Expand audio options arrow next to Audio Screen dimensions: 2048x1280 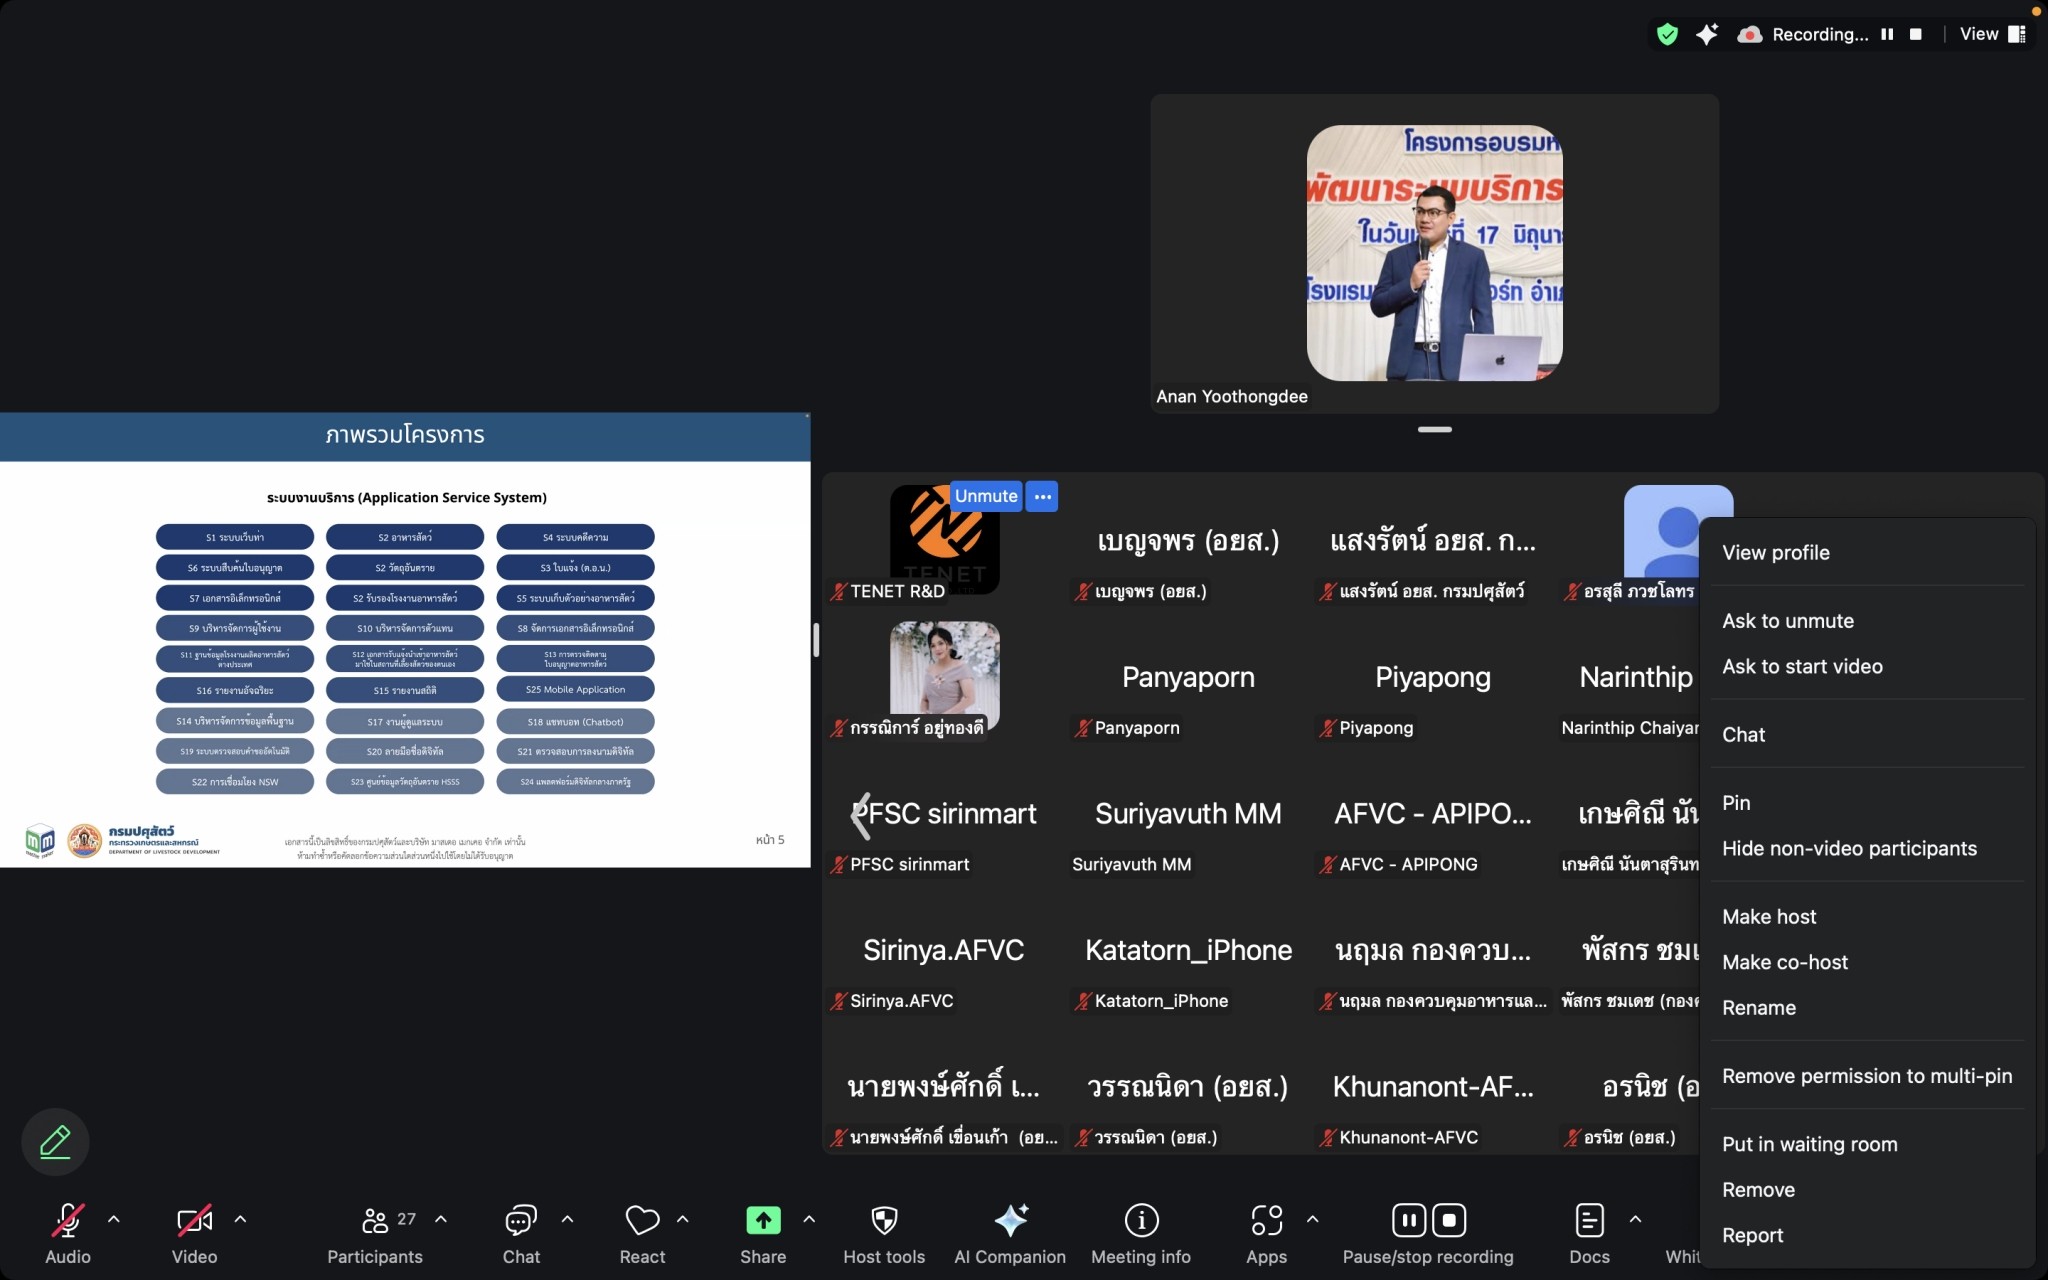click(114, 1219)
